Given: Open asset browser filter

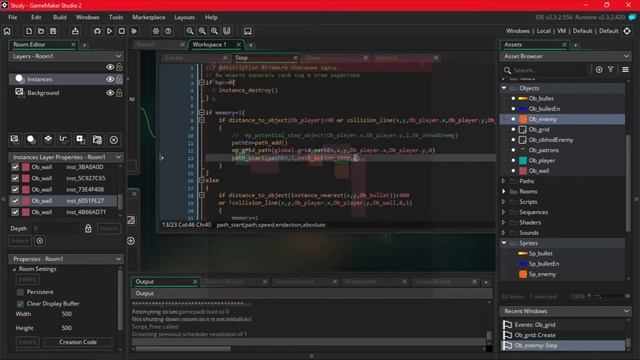Looking at the screenshot, I should [x=611, y=70].
